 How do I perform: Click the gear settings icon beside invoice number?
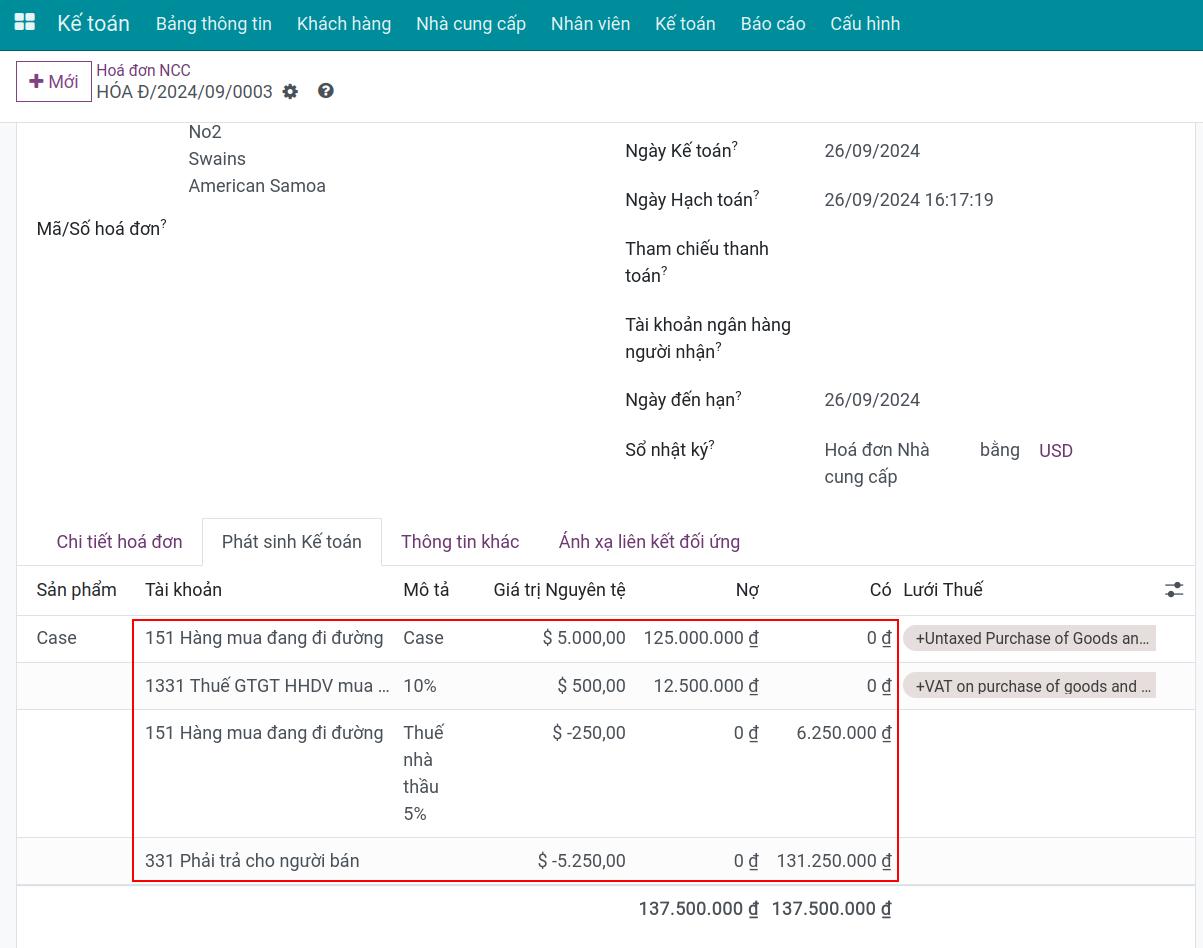click(x=290, y=92)
